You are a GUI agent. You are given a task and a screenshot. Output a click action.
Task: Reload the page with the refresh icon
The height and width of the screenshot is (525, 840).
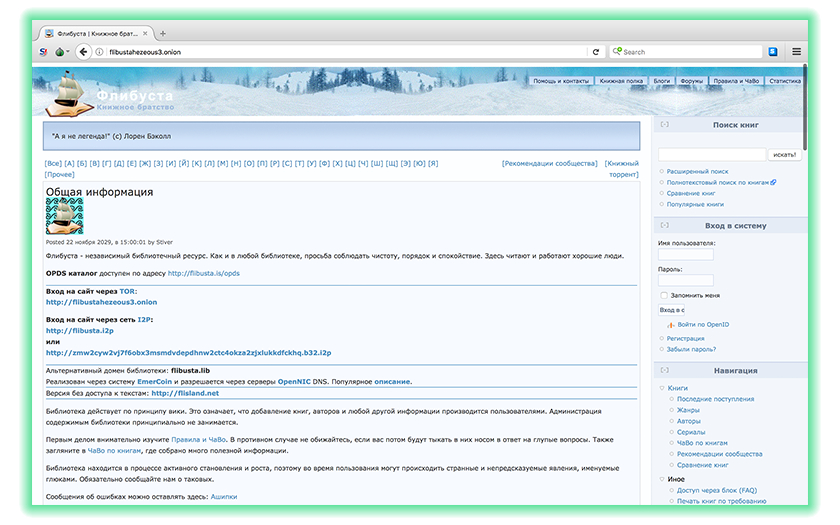tap(596, 52)
